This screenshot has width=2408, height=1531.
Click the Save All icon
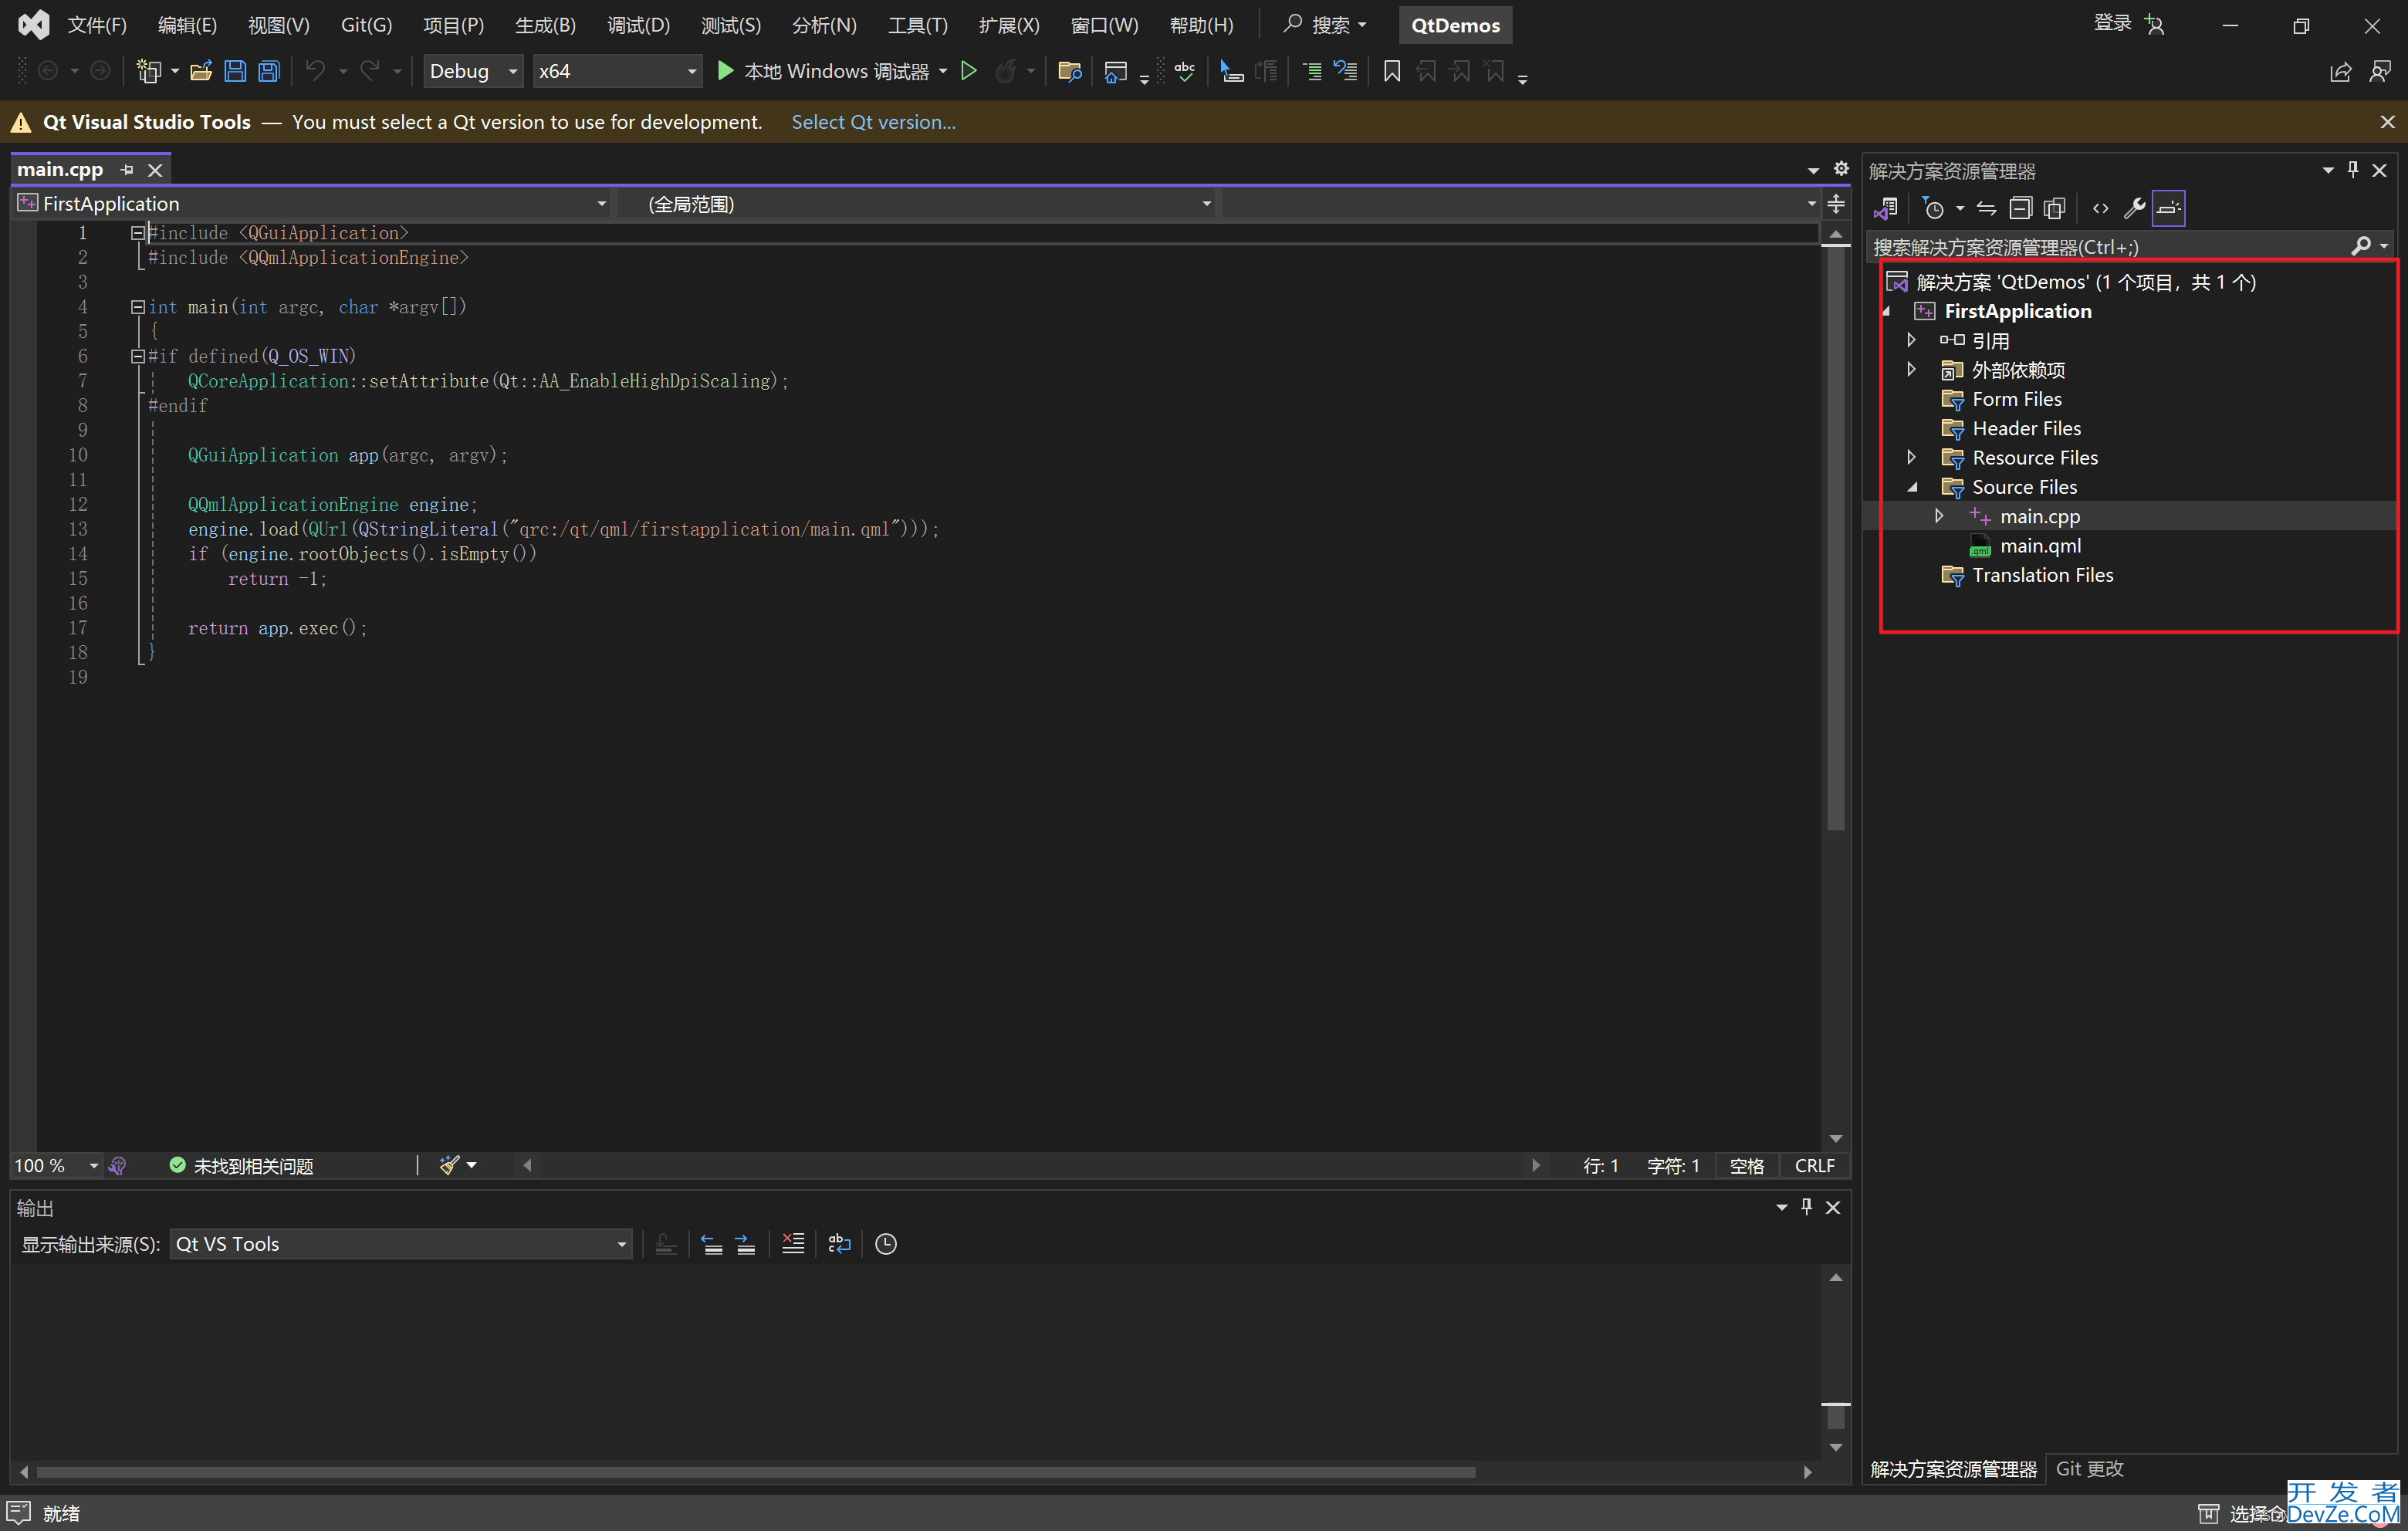[x=269, y=71]
